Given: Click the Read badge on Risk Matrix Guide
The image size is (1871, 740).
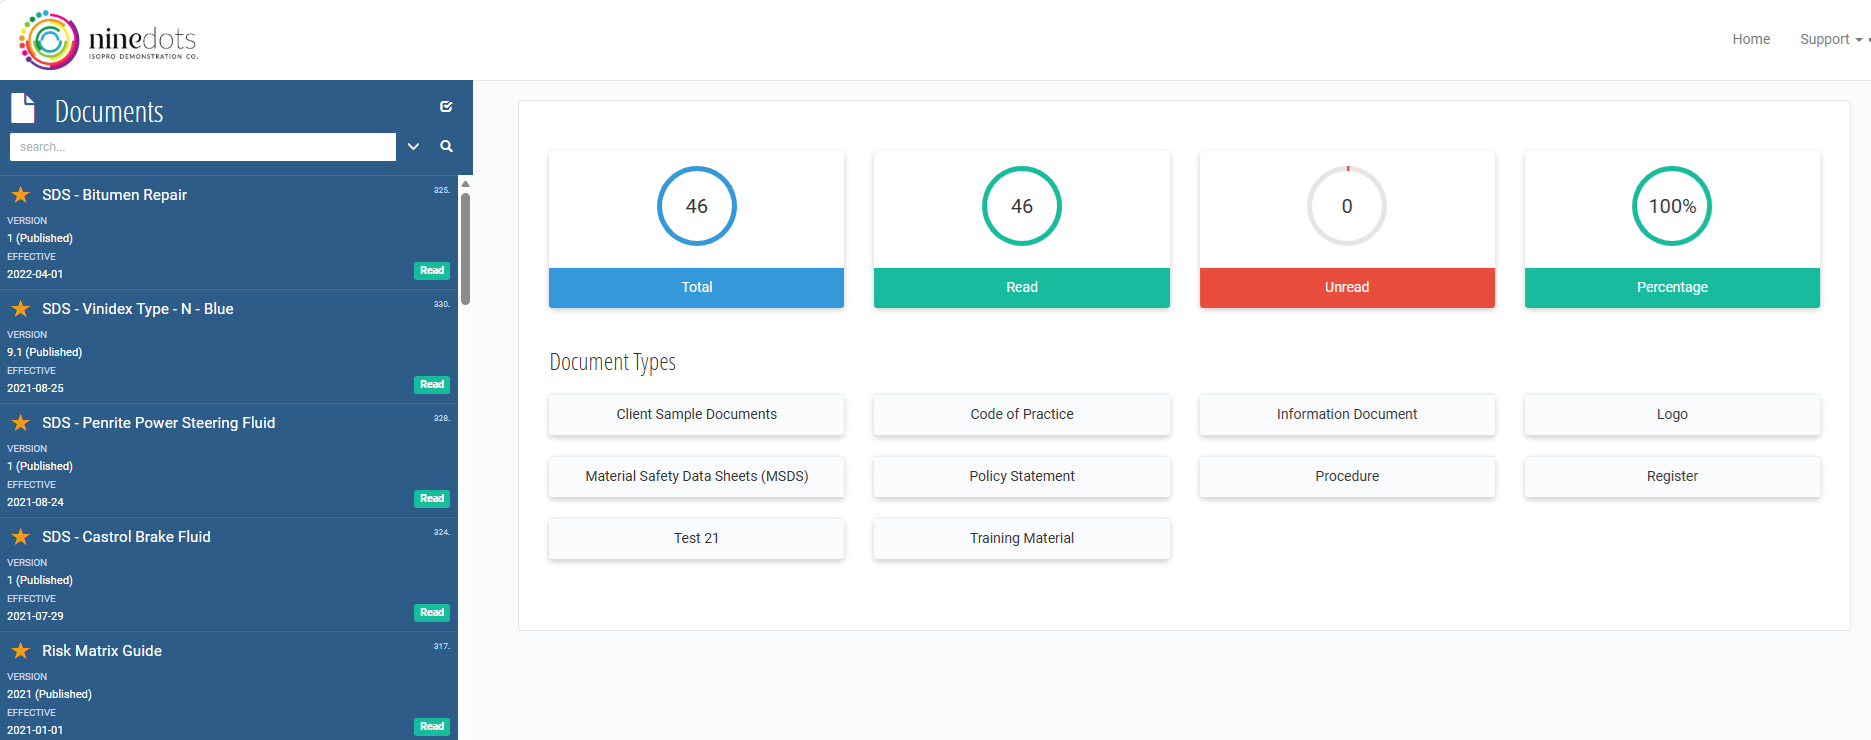Looking at the screenshot, I should click(x=432, y=727).
